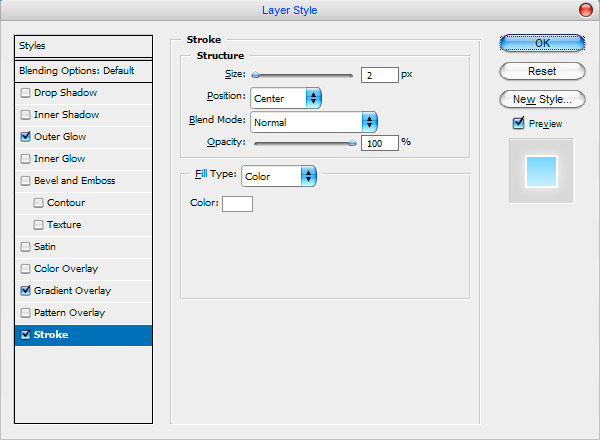This screenshot has width=600, height=440.
Task: Enable the Satin checkbox
Action: 25,247
